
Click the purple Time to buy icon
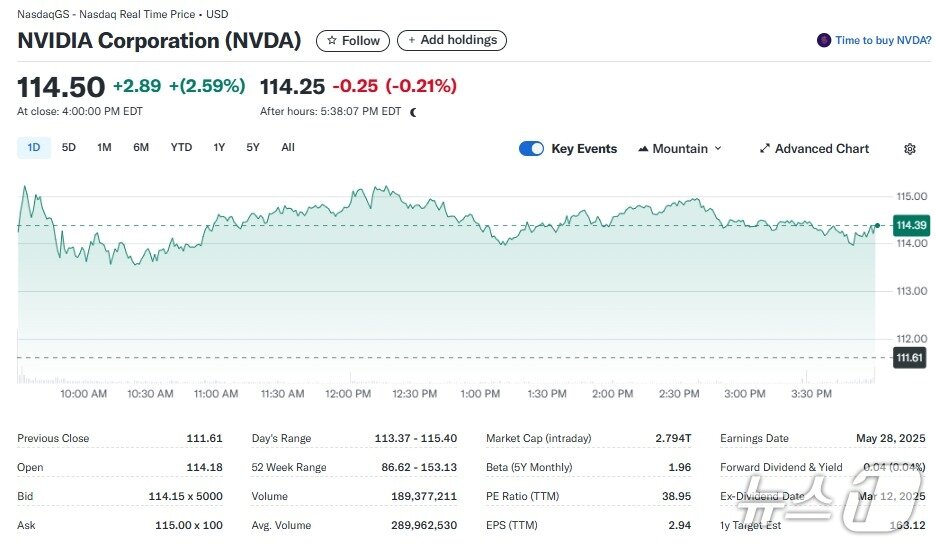[824, 41]
